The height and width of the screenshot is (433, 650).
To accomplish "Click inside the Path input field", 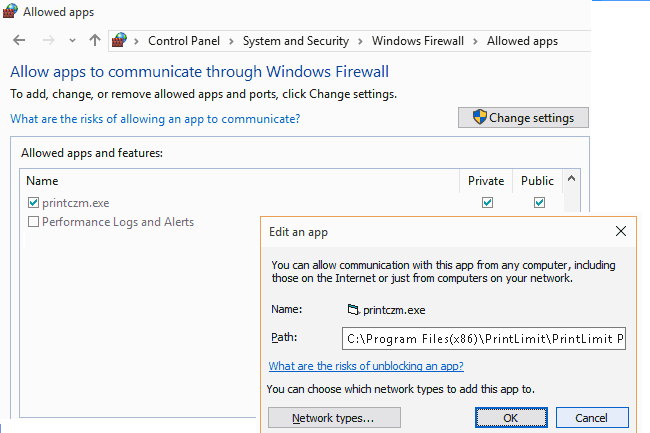I will click(x=484, y=339).
